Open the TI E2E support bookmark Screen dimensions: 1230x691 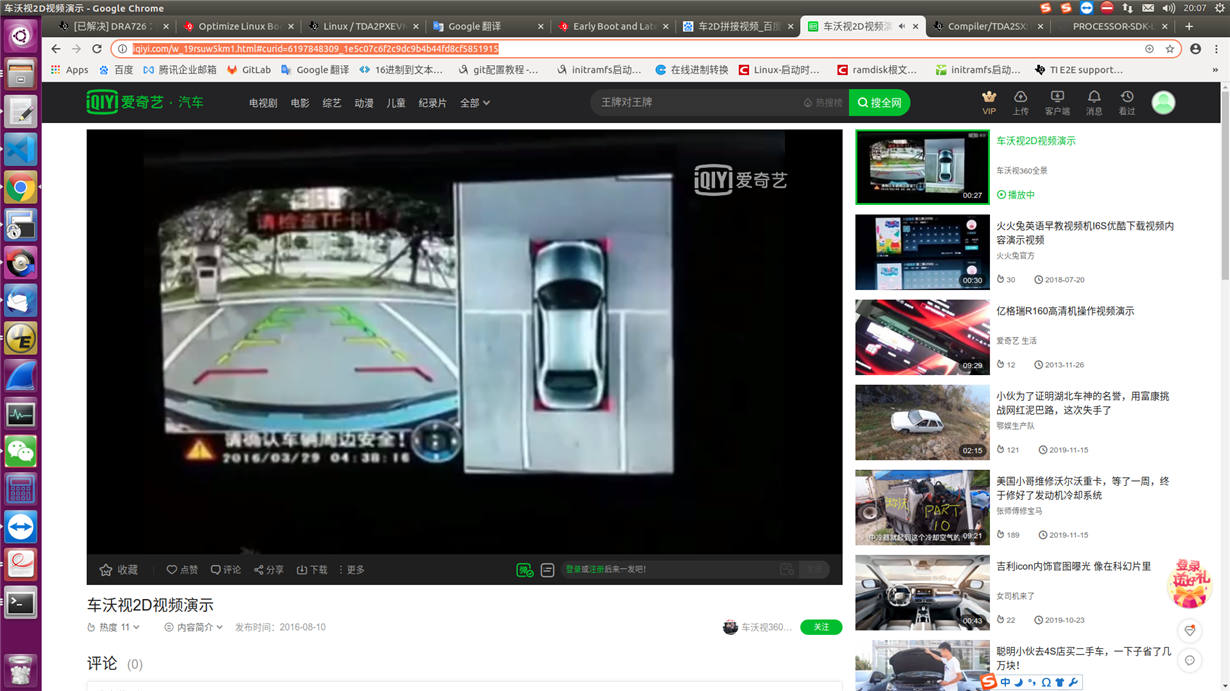pyautogui.click(x=1078, y=70)
